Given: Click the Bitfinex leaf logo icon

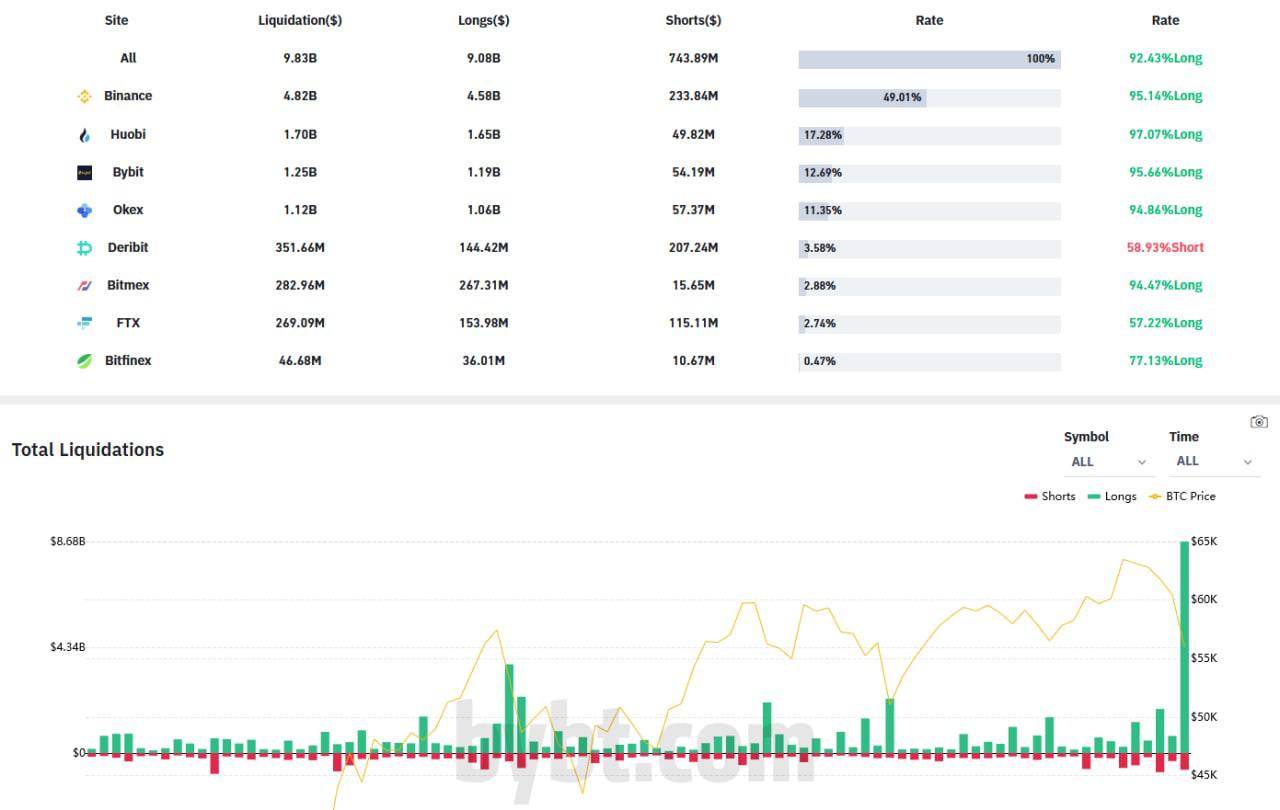Looking at the screenshot, I should pyautogui.click(x=85, y=361).
